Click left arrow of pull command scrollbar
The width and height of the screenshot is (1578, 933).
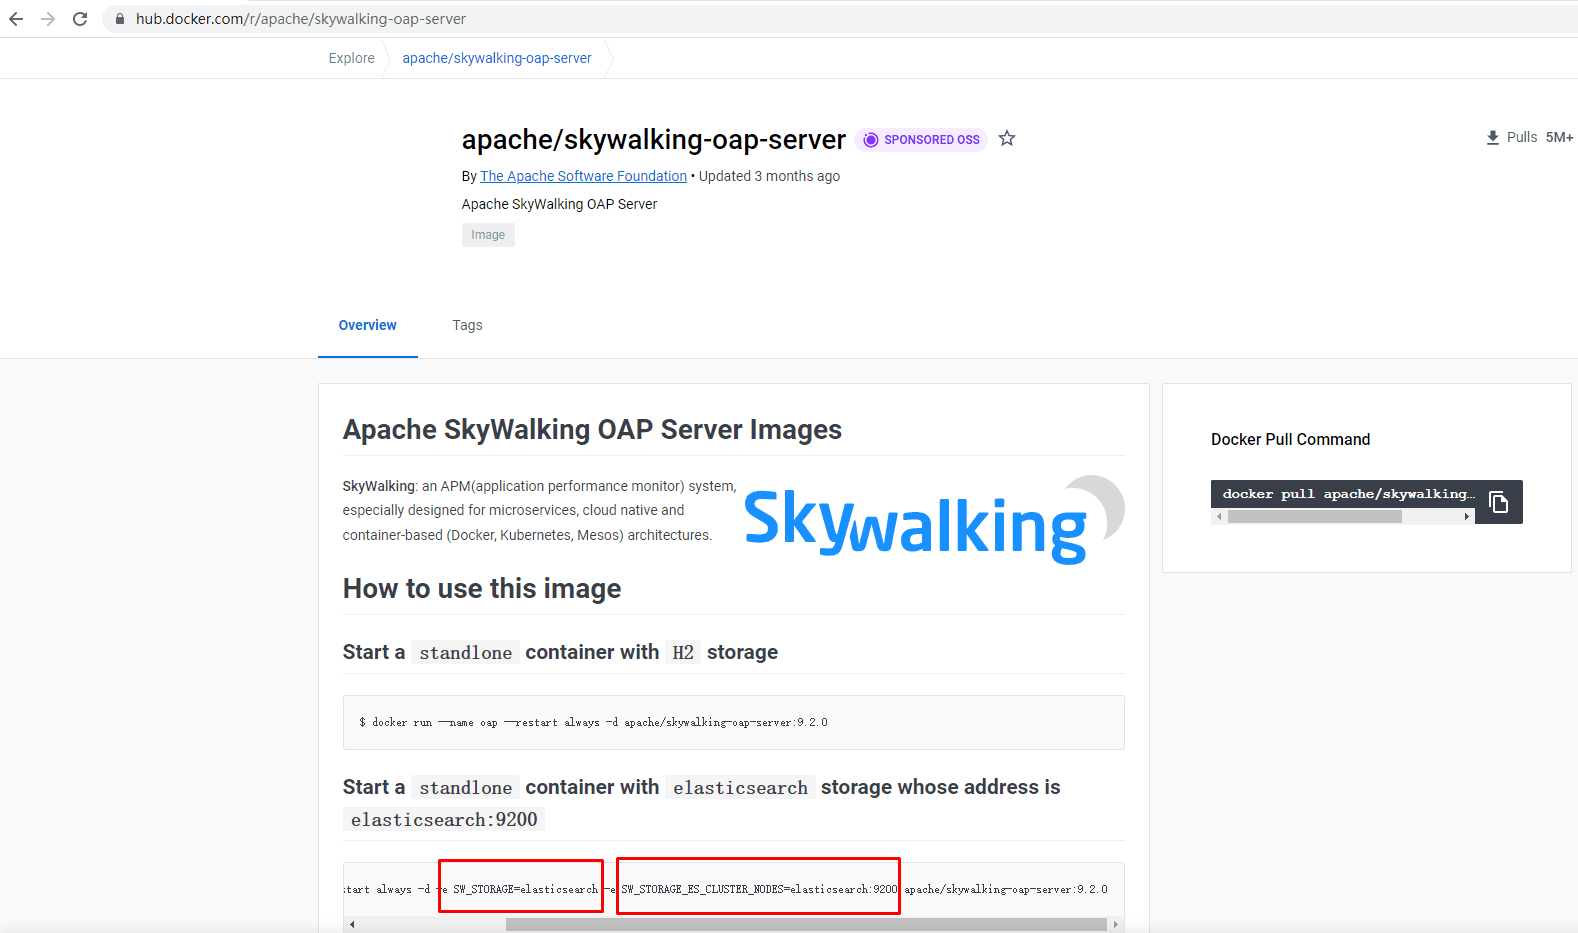point(1219,517)
